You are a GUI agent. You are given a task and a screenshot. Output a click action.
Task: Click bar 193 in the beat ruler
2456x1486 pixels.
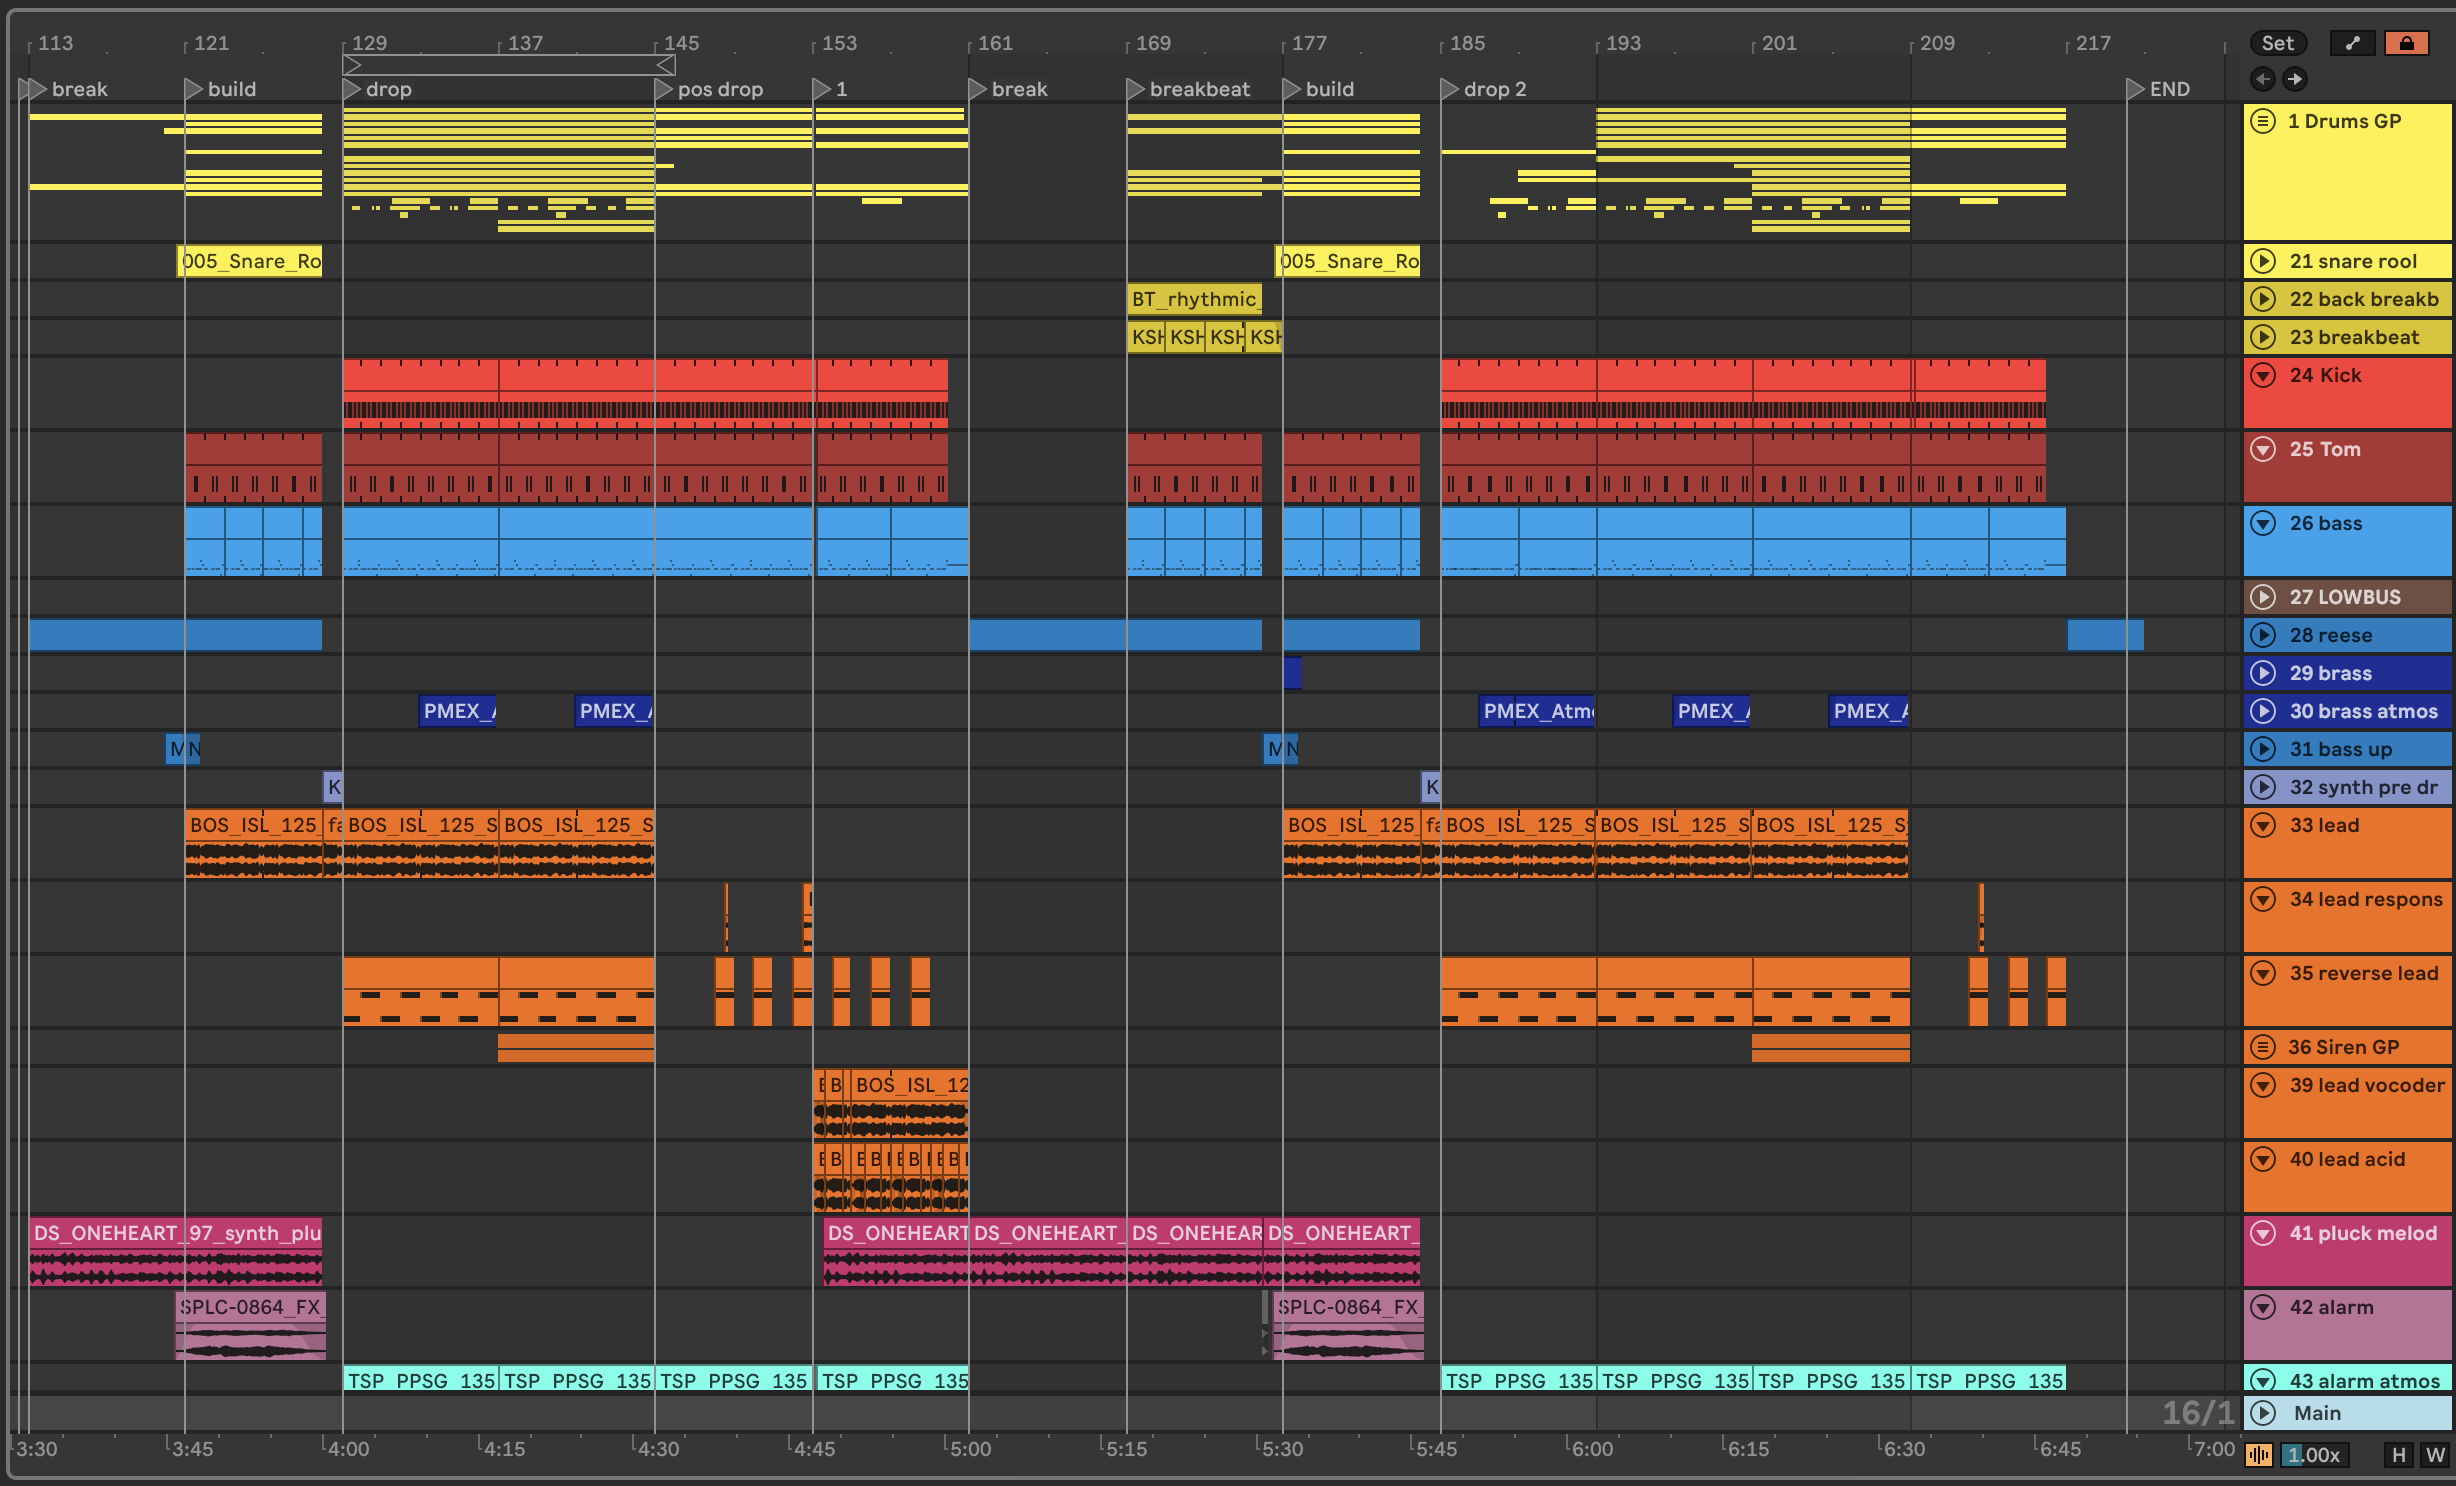click(x=1623, y=43)
